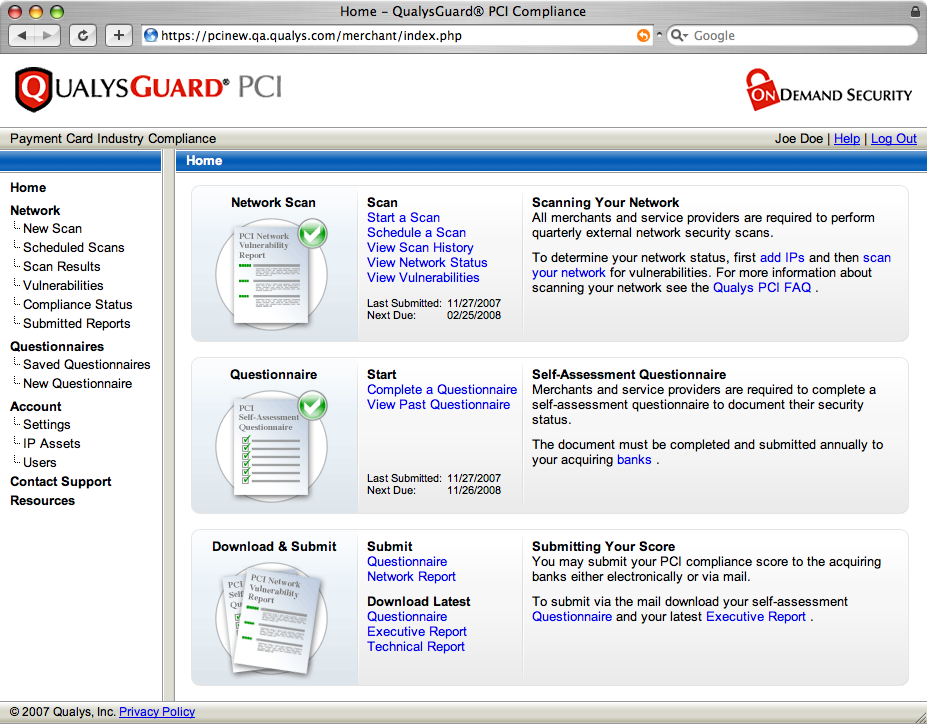
Task: Log Out of QualysGuard PCI
Action: 893,138
